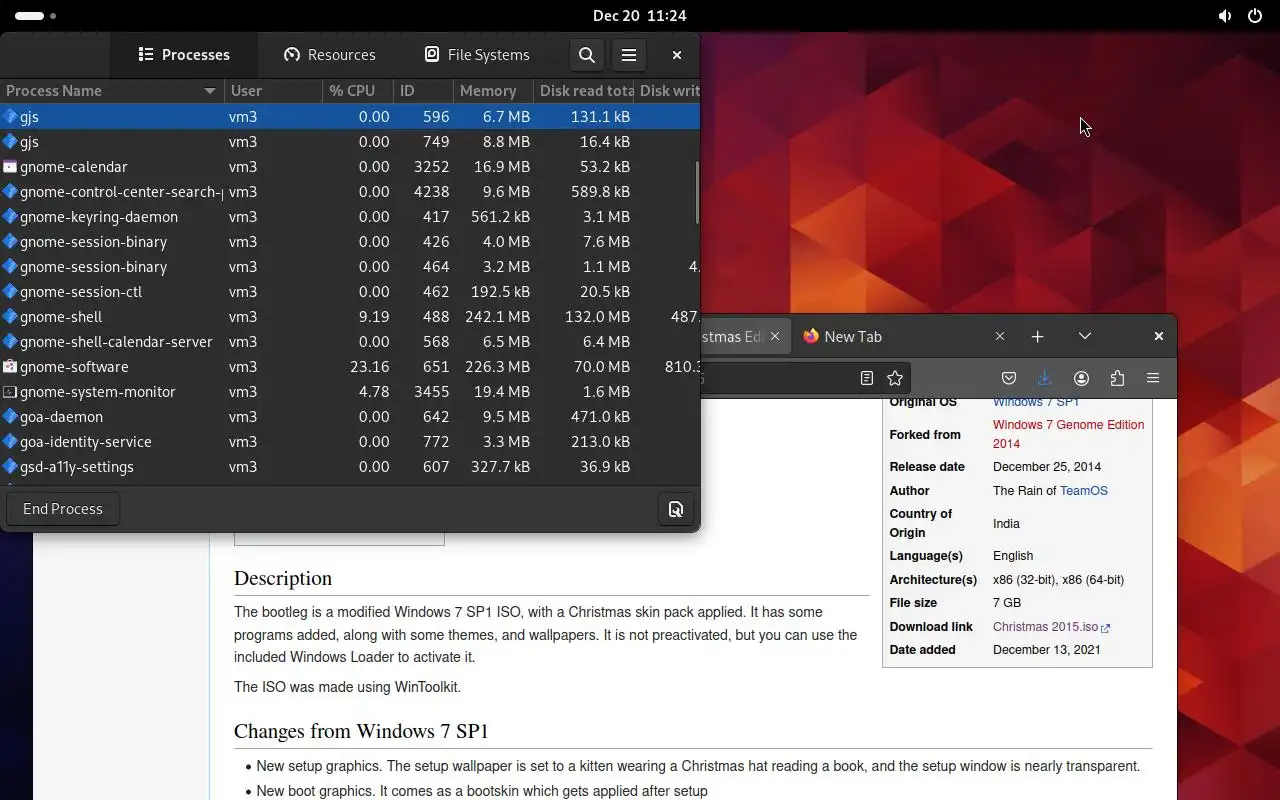The image size is (1280, 800).
Task: Switch to the Resources tab
Action: tap(329, 55)
